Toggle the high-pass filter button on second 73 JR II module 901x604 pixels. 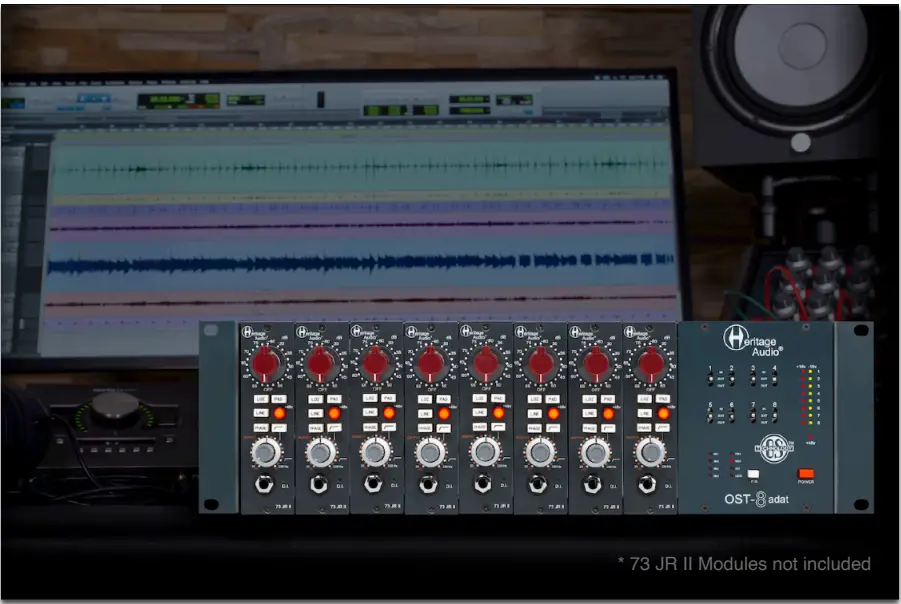click(x=334, y=428)
